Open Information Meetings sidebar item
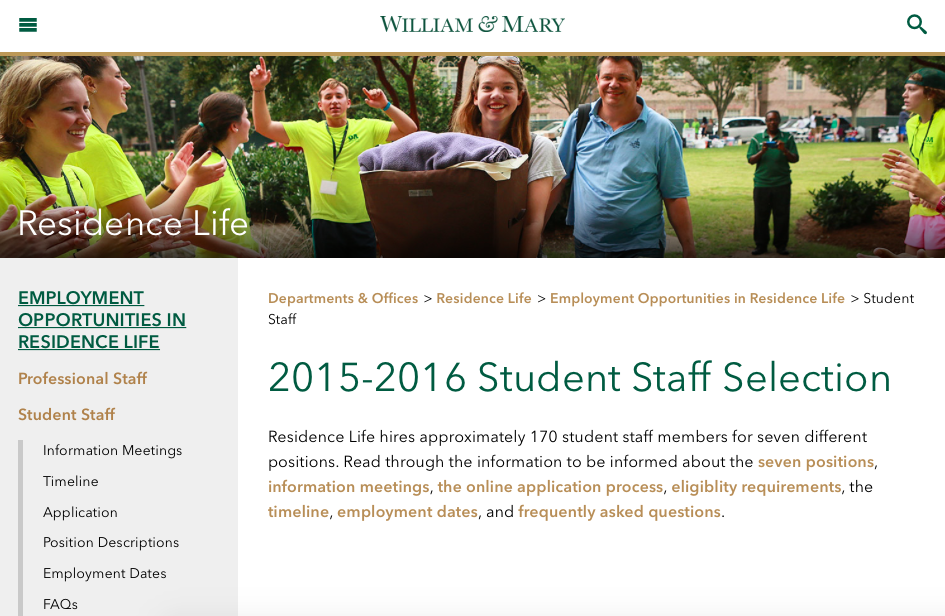This screenshot has height=616, width=945. coord(112,450)
